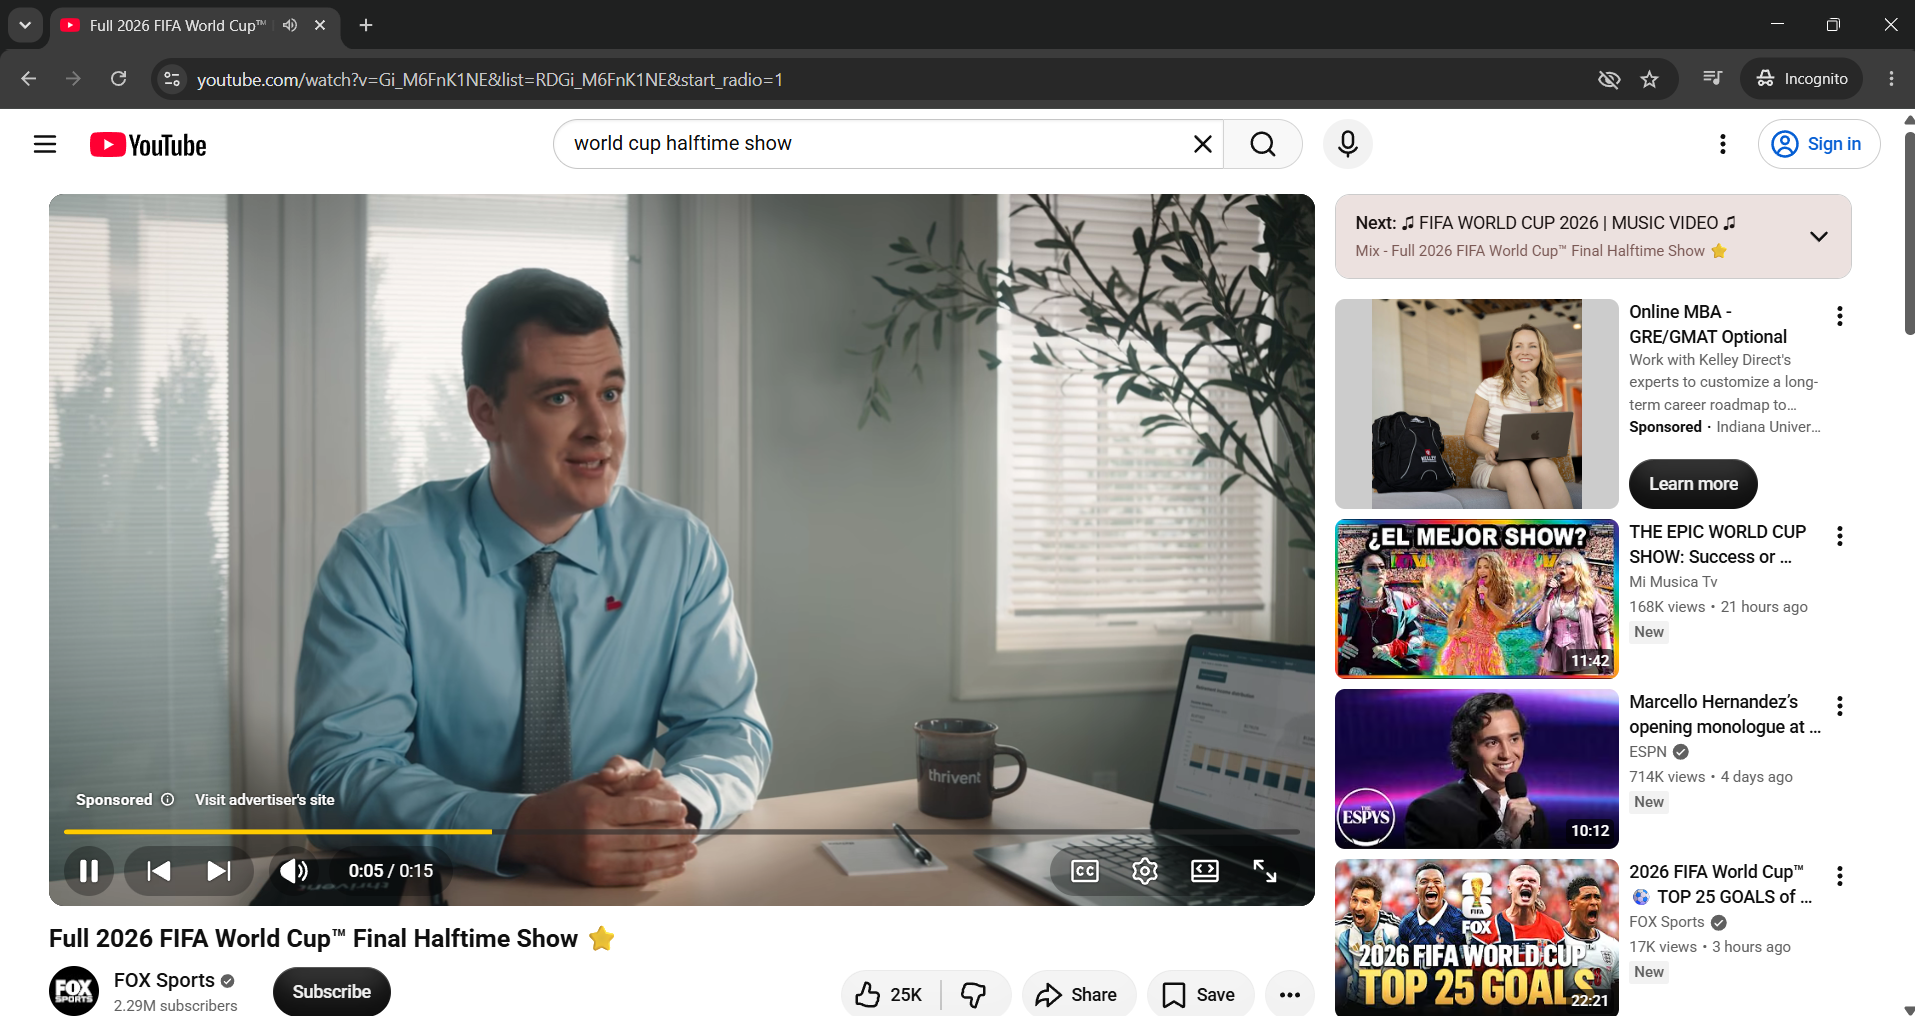Viewport: 1915px width, 1016px height.
Task: Open the third-party cookies eye icon
Action: click(x=1608, y=79)
